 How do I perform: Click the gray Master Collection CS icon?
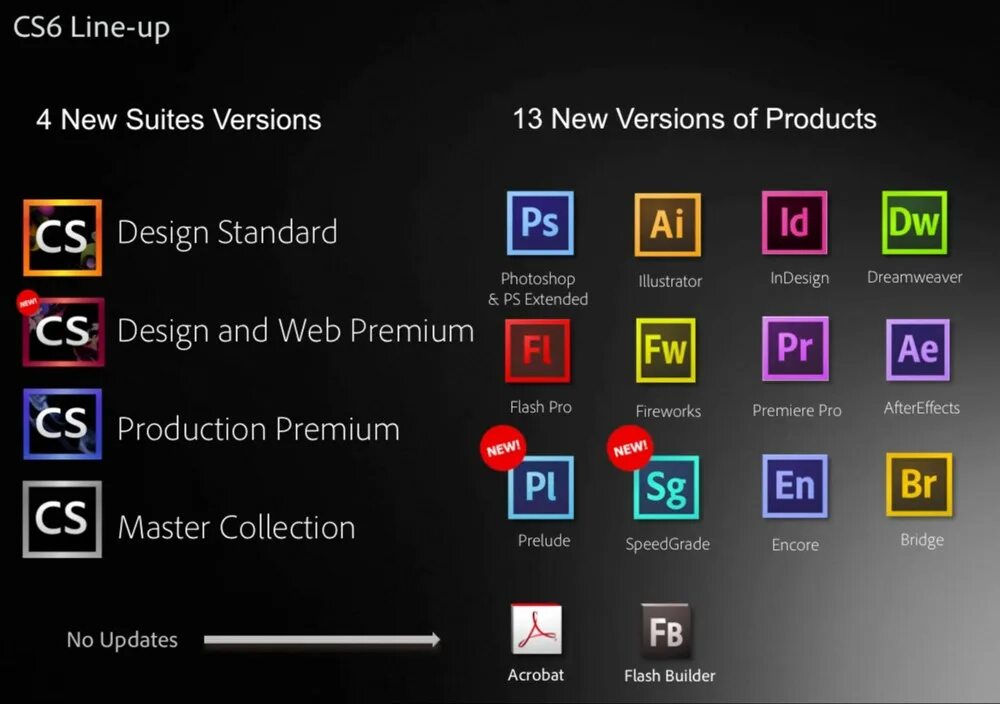point(62,519)
